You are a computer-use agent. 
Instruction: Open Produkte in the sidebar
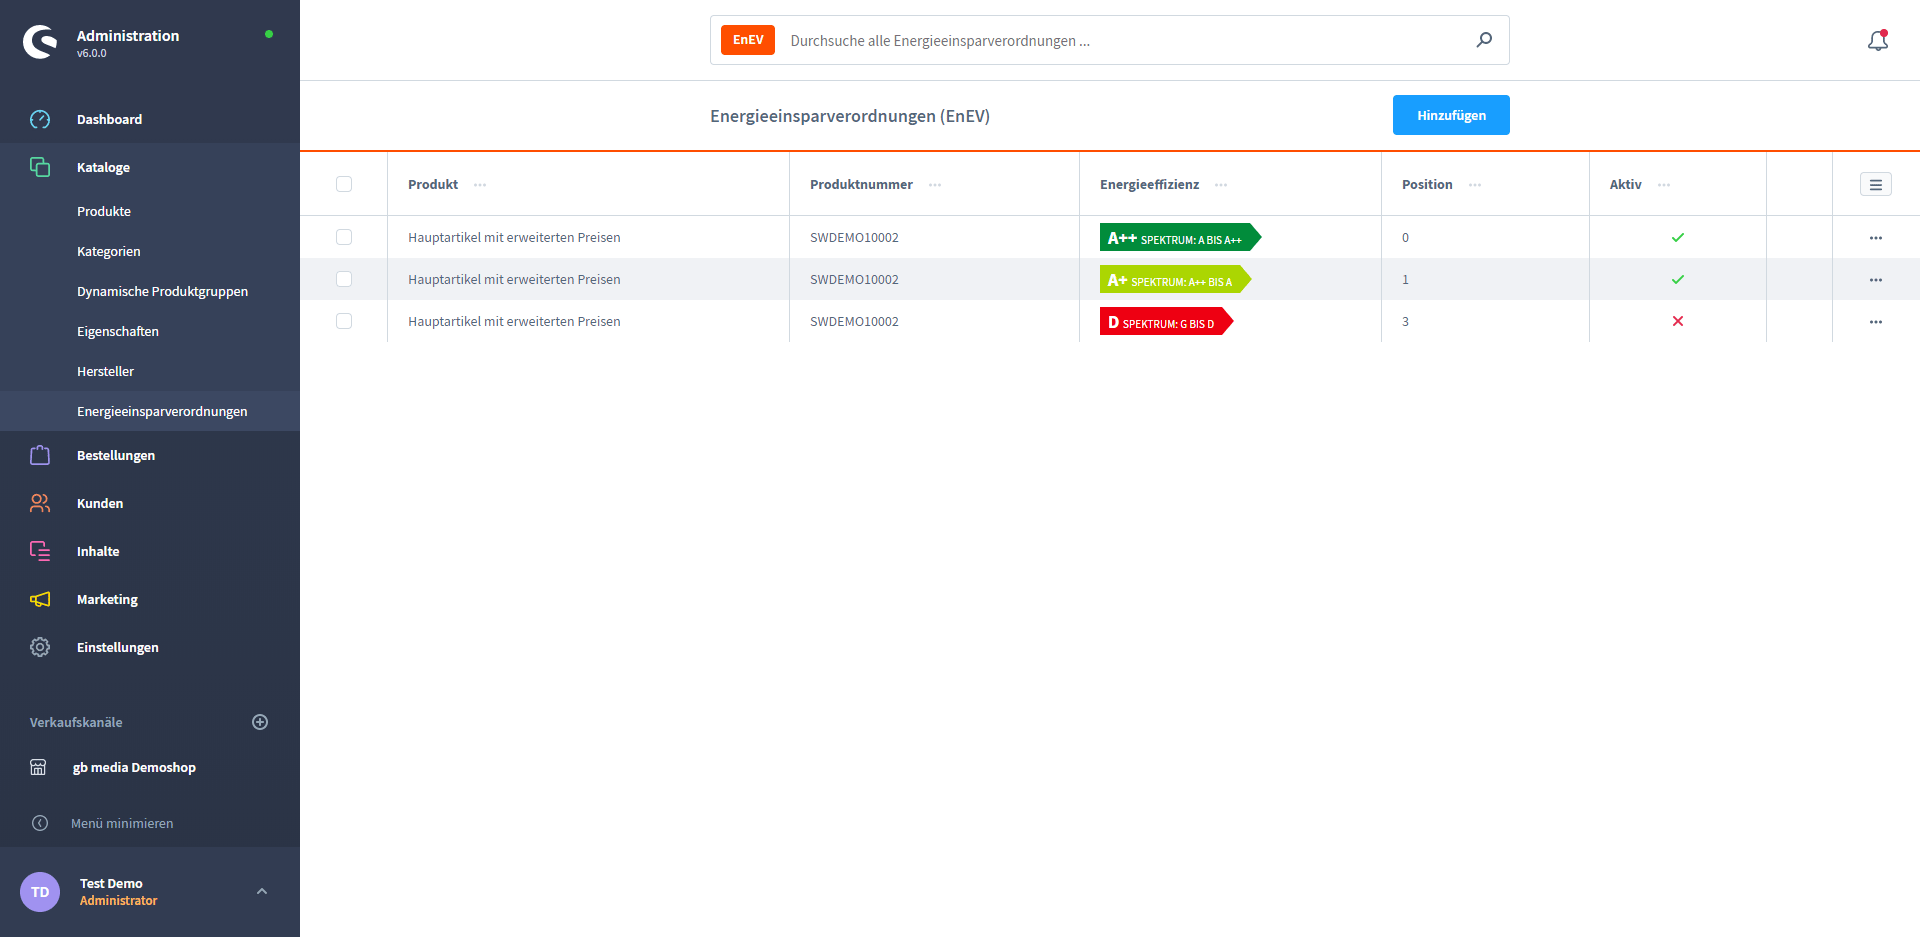coord(104,211)
